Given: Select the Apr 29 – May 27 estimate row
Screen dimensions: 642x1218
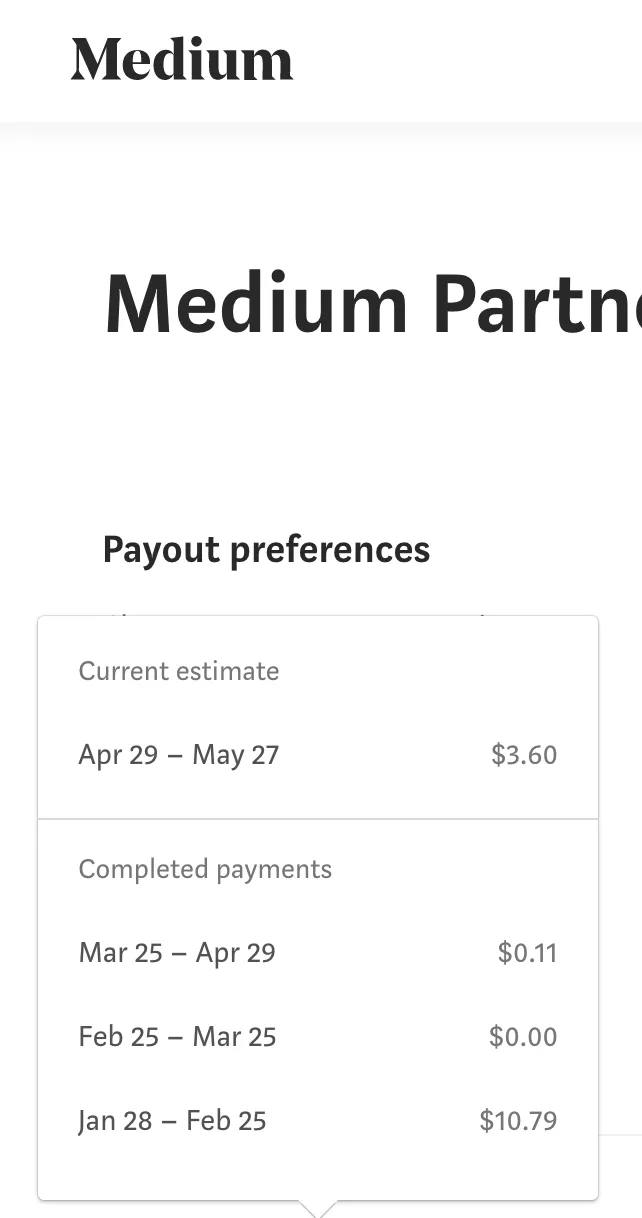Looking at the screenshot, I should (179, 754).
